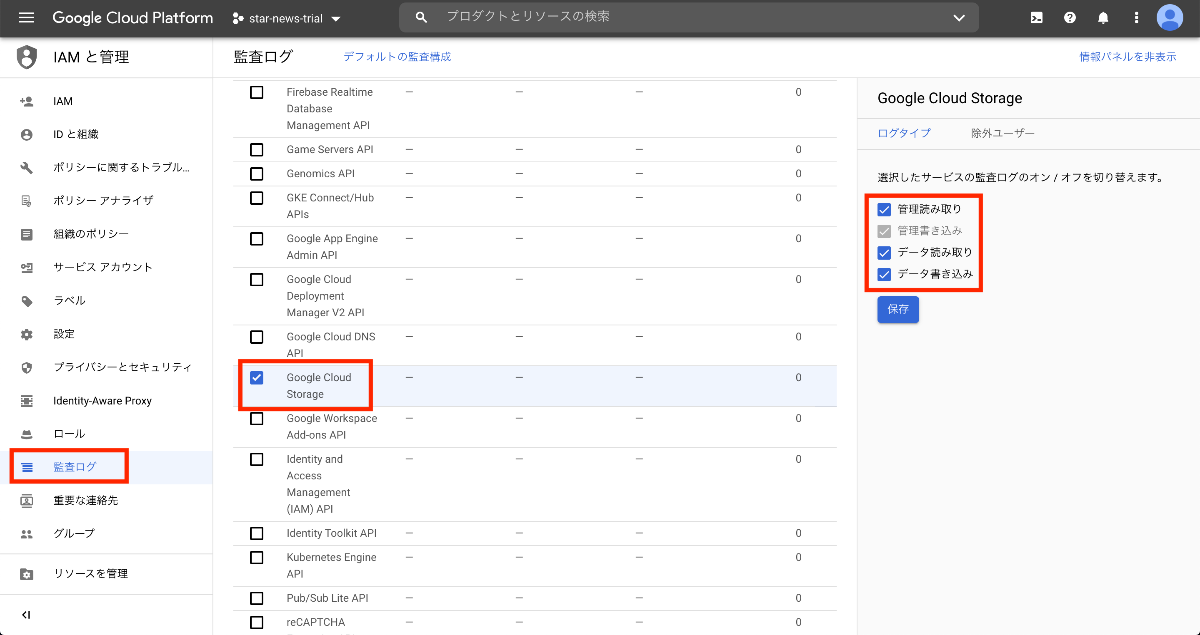Switch to the ログタイプ tab

coord(904,133)
